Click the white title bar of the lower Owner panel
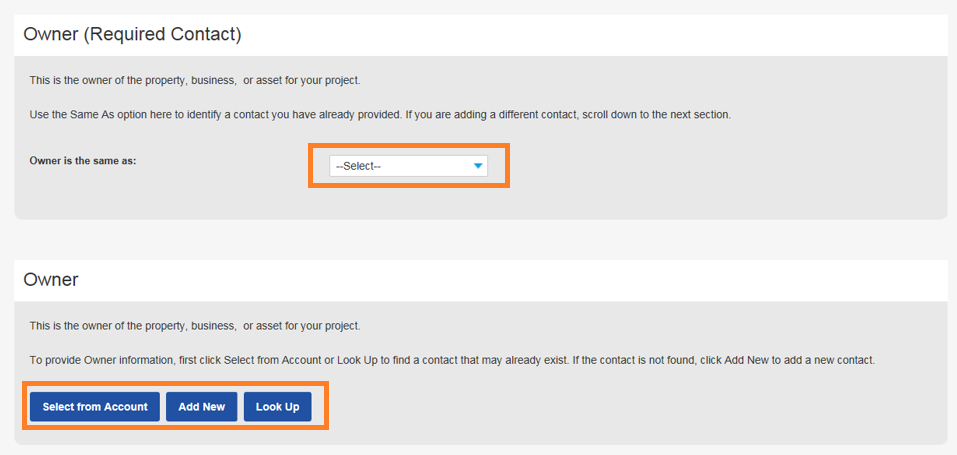The image size is (957, 455). [x=500, y=280]
